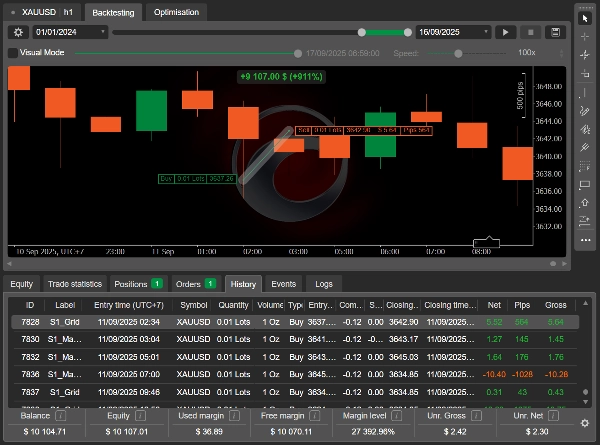Show Margin level info icon

point(397,416)
